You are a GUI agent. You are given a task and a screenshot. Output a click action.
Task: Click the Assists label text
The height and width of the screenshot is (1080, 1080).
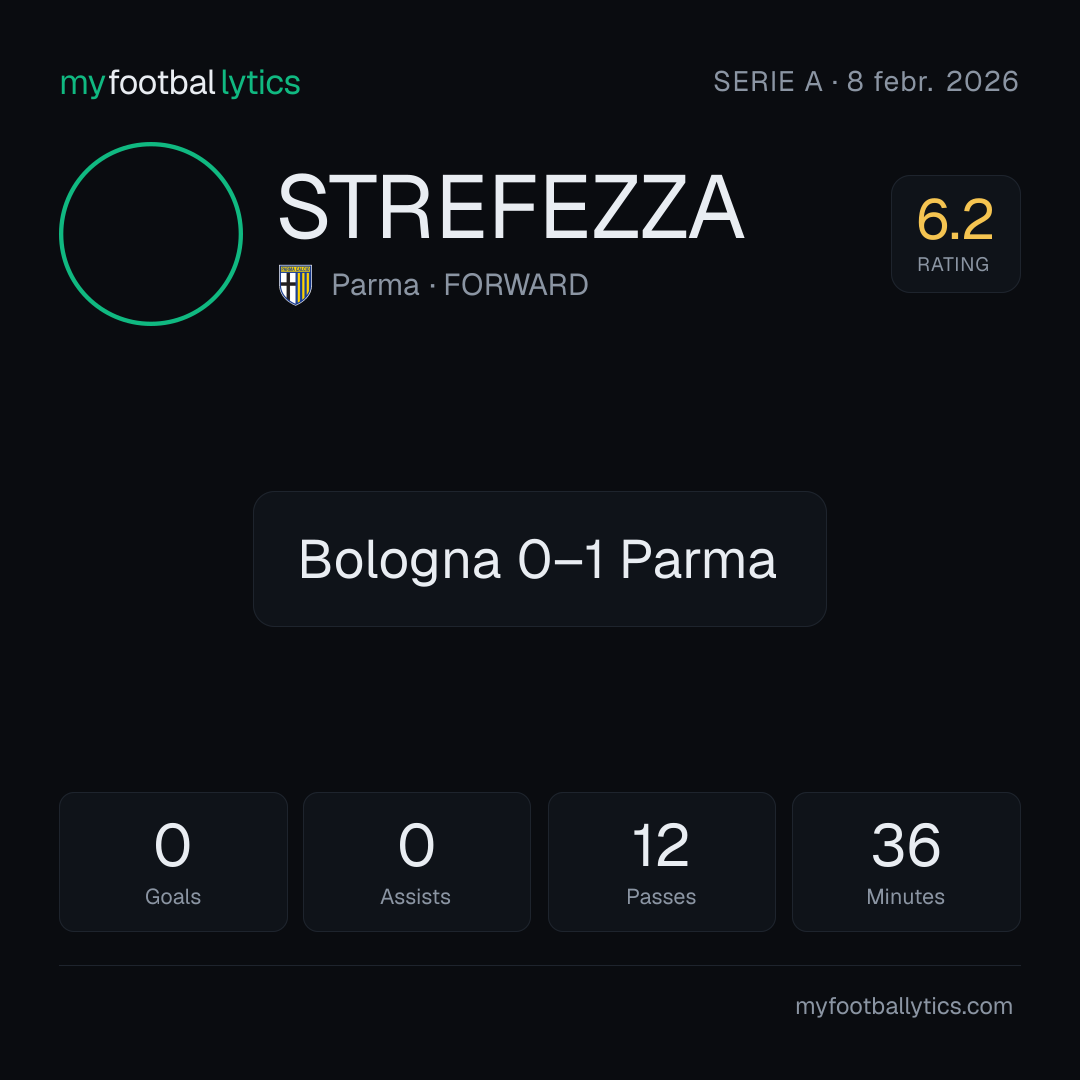click(x=415, y=896)
